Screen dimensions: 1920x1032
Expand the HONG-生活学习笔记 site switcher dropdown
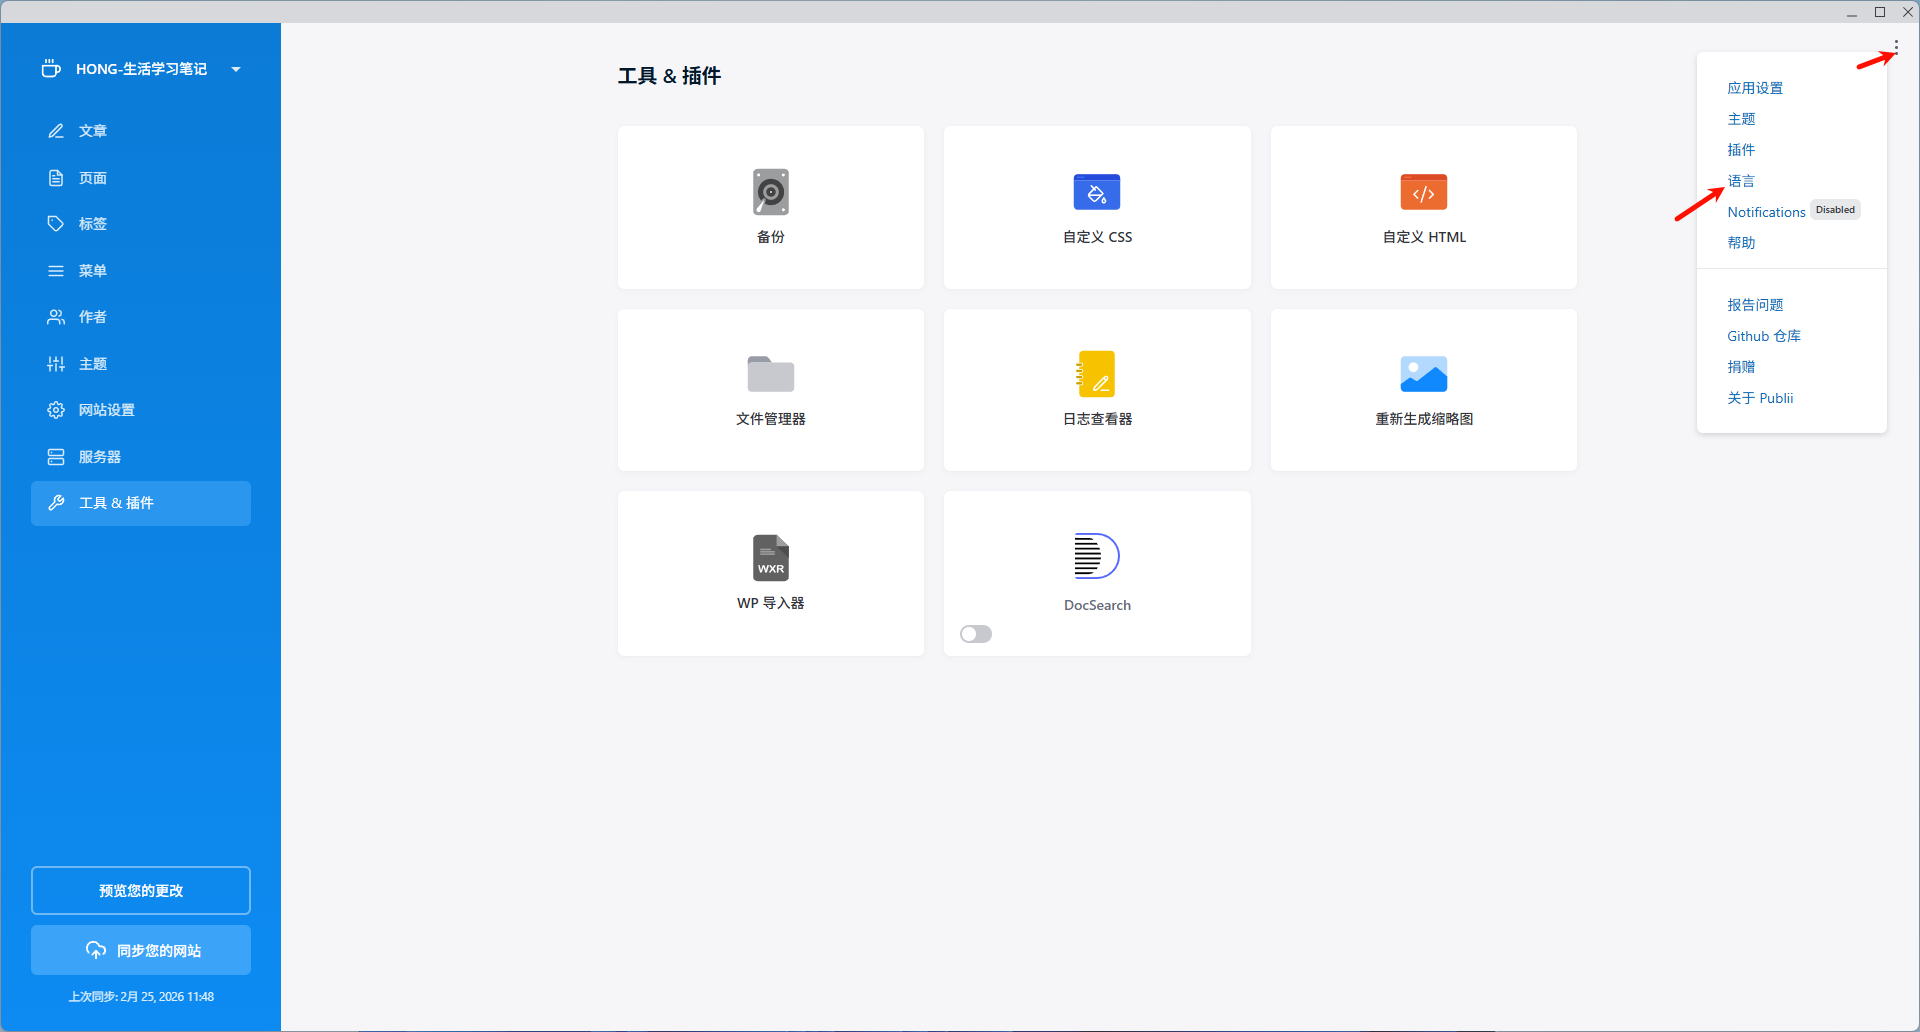click(236, 69)
